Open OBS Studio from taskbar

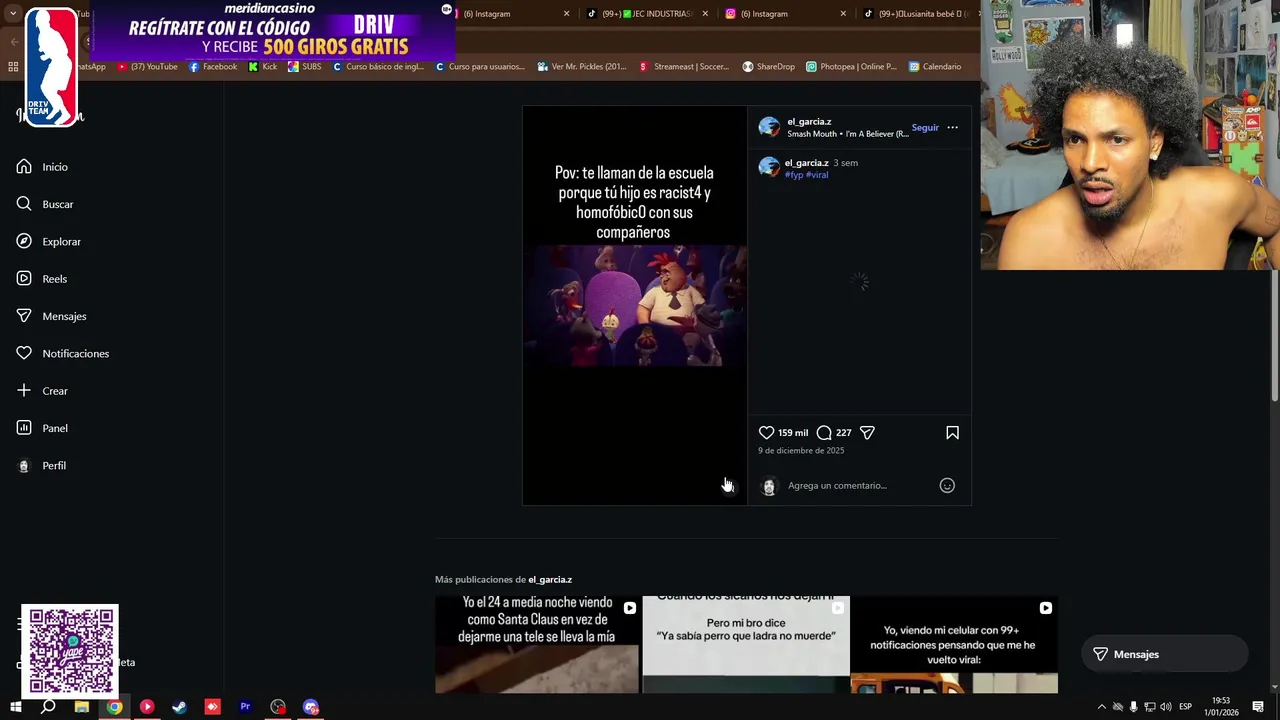[x=278, y=707]
